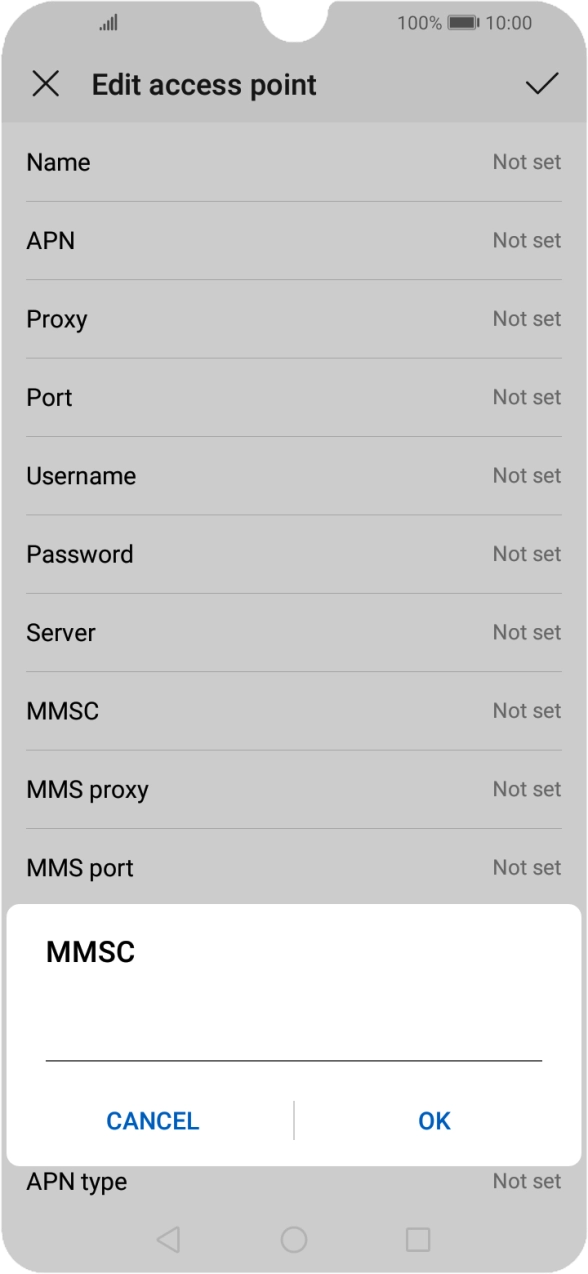Image resolution: width=588 pixels, height=1274 pixels.
Task: Tap the X to discard edits
Action: point(46,85)
